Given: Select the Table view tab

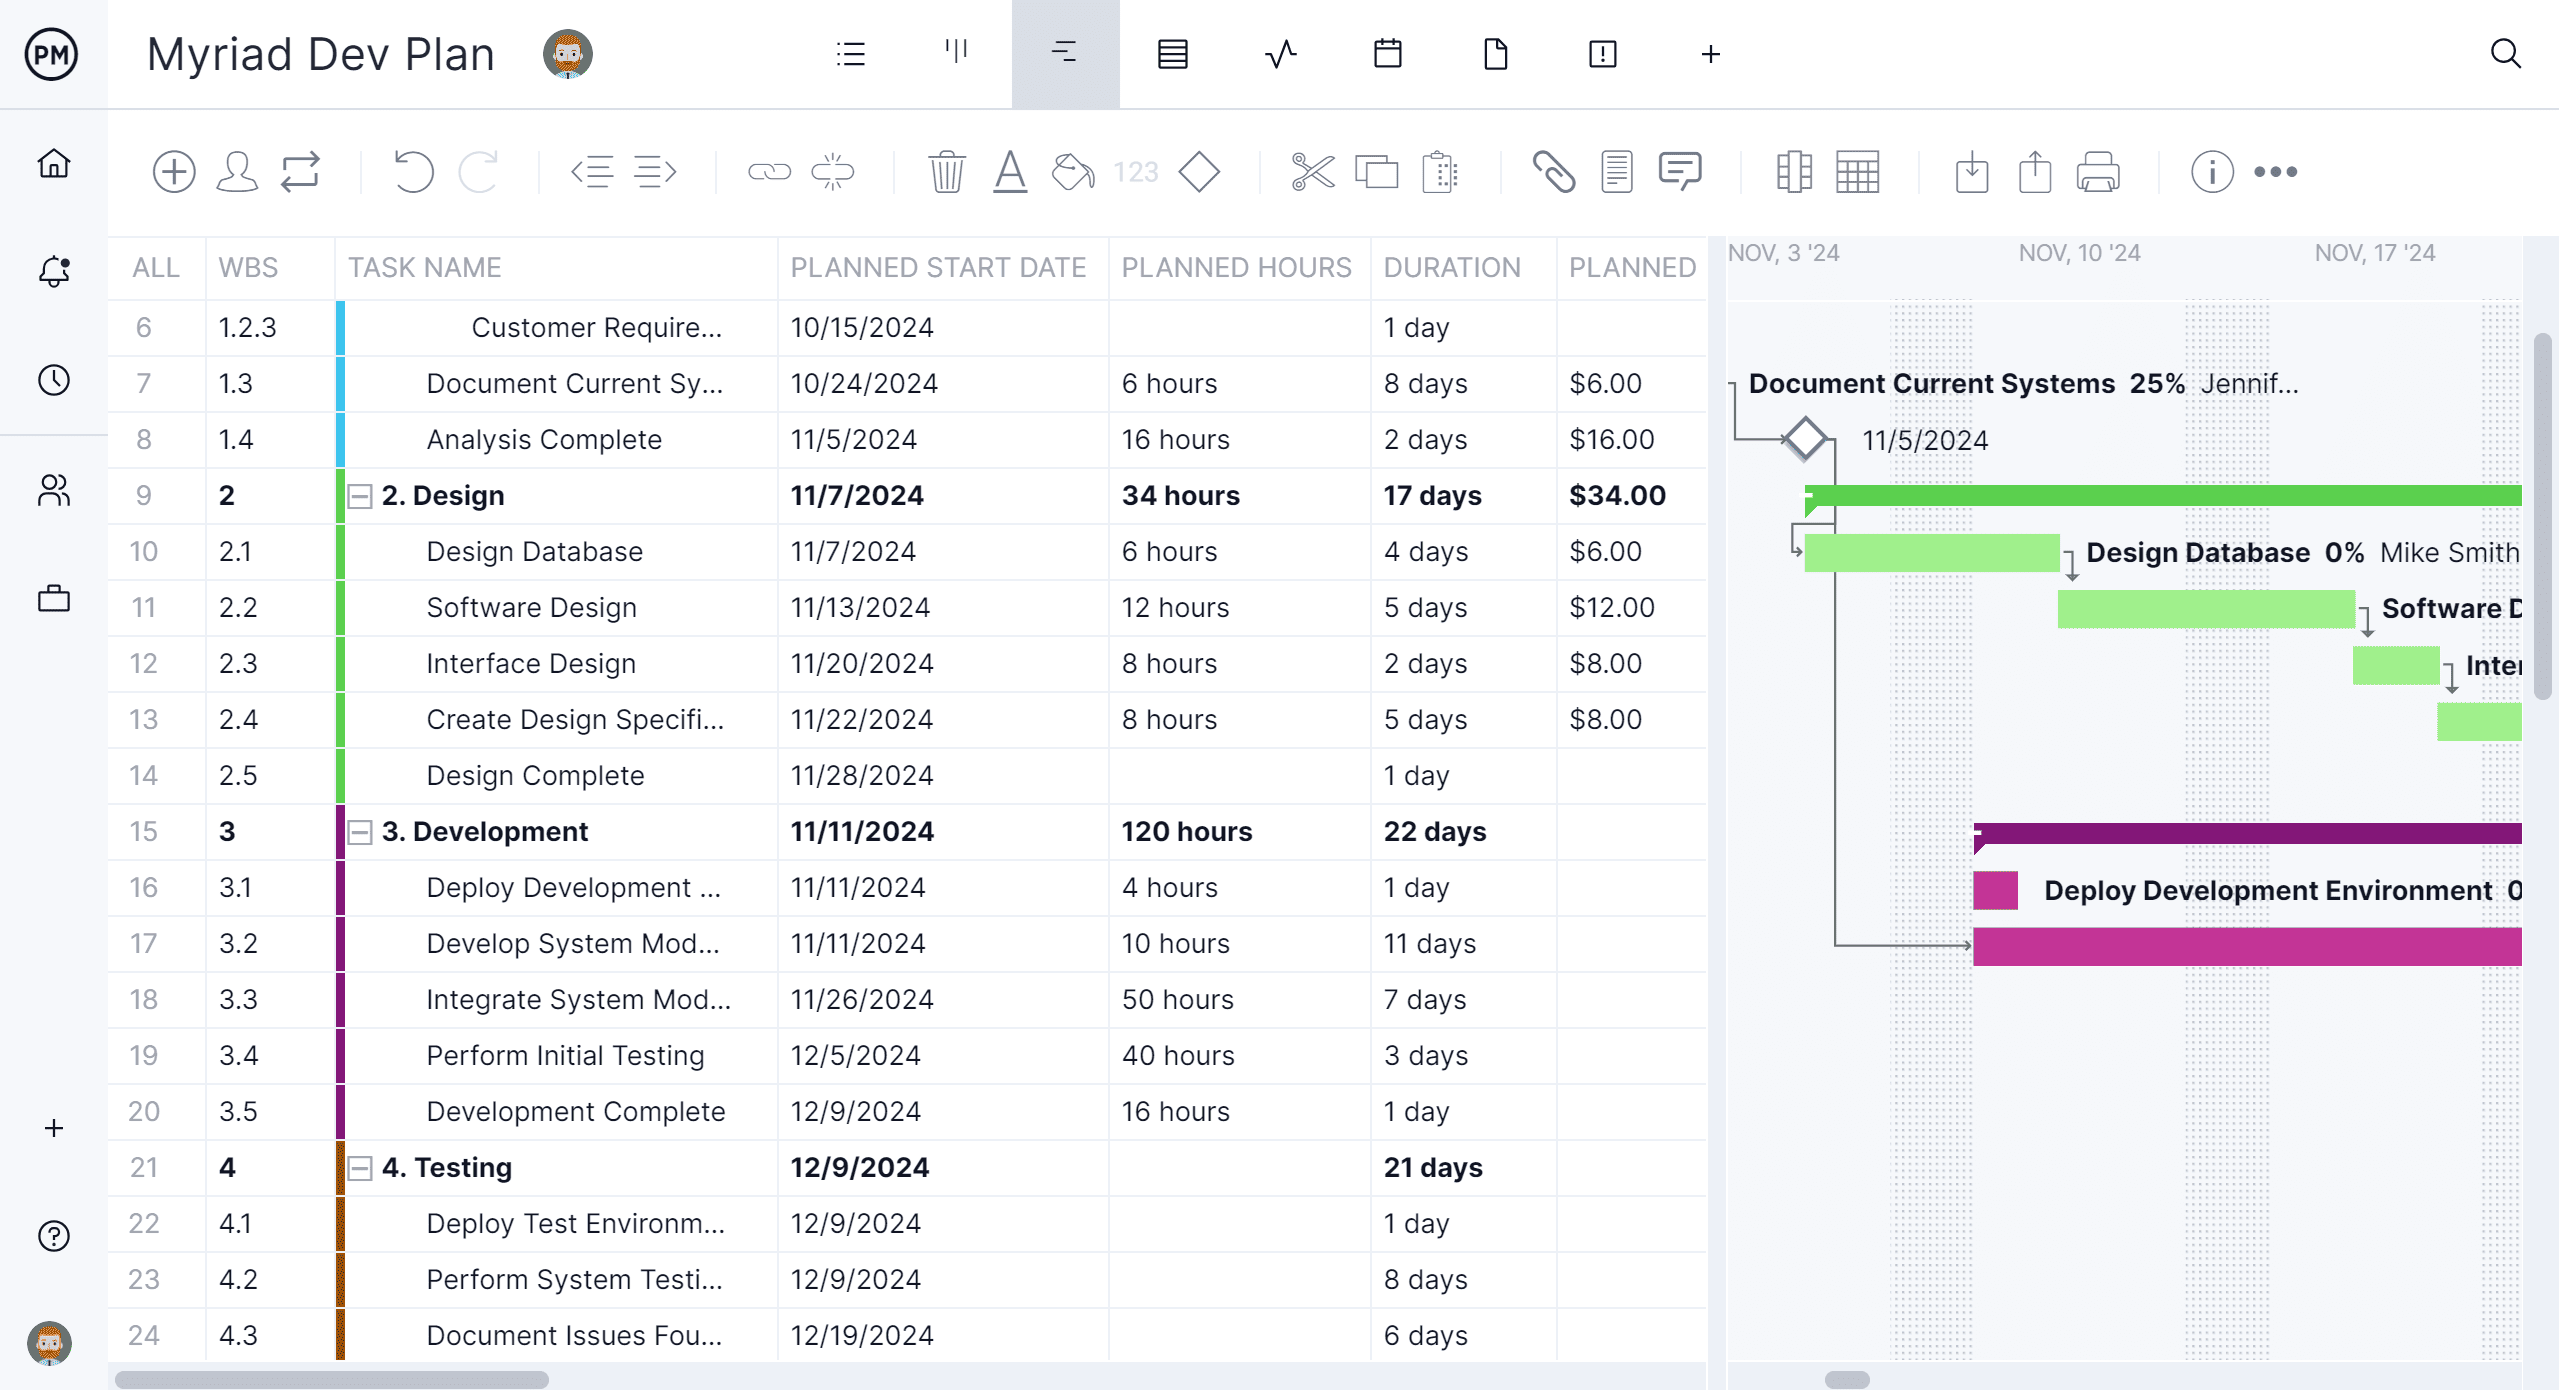Looking at the screenshot, I should [1174, 53].
